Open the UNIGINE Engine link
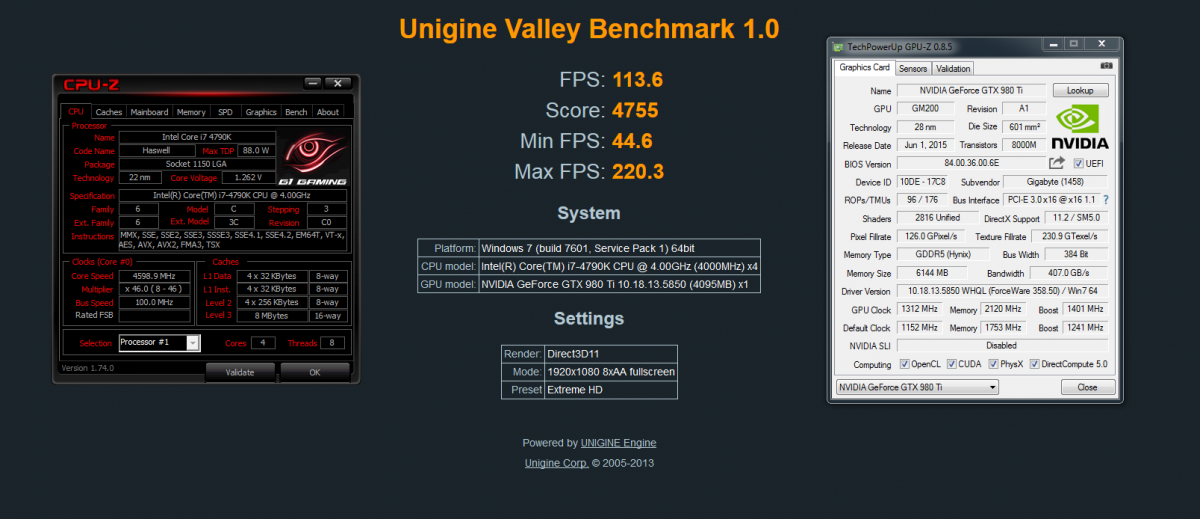Screen dimensions: 1200x519 618,443
